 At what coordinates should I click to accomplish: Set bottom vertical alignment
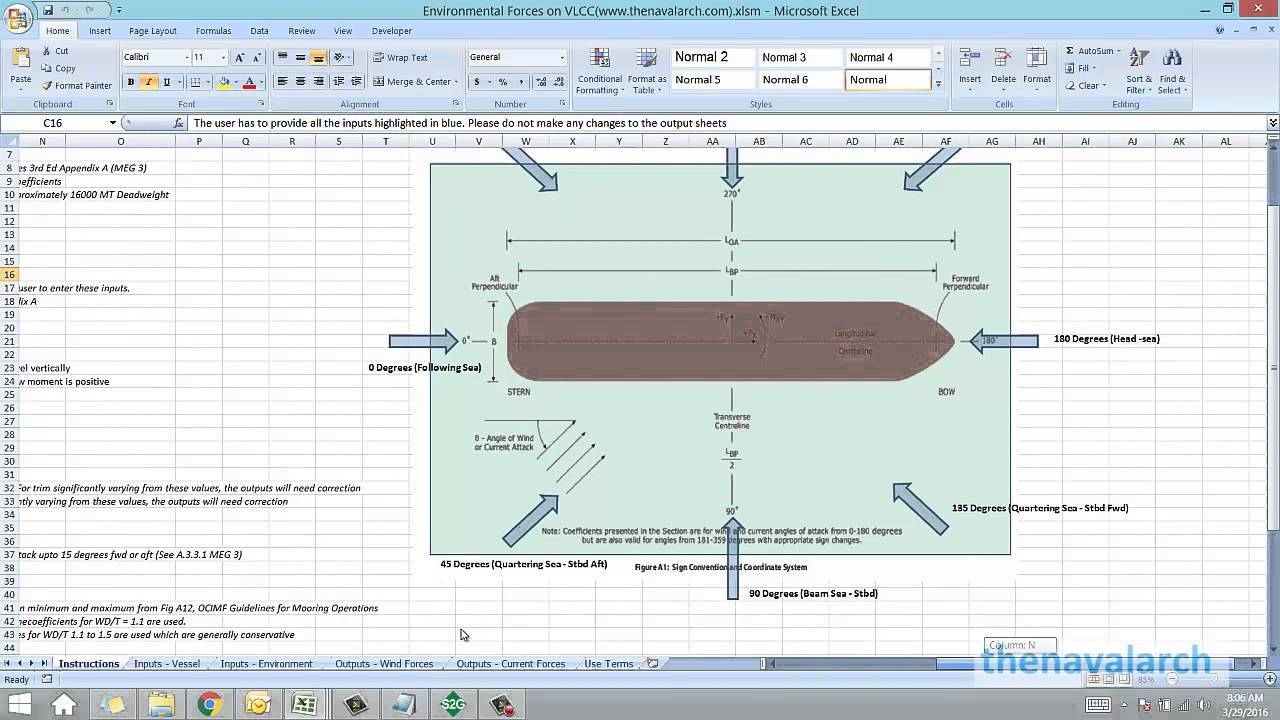pyautogui.click(x=318, y=57)
